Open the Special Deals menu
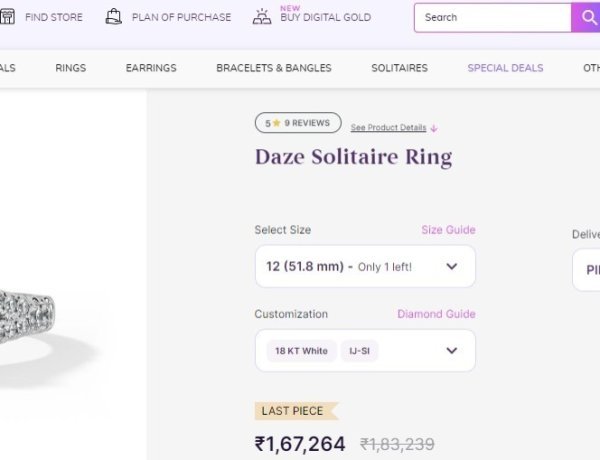 pos(505,68)
